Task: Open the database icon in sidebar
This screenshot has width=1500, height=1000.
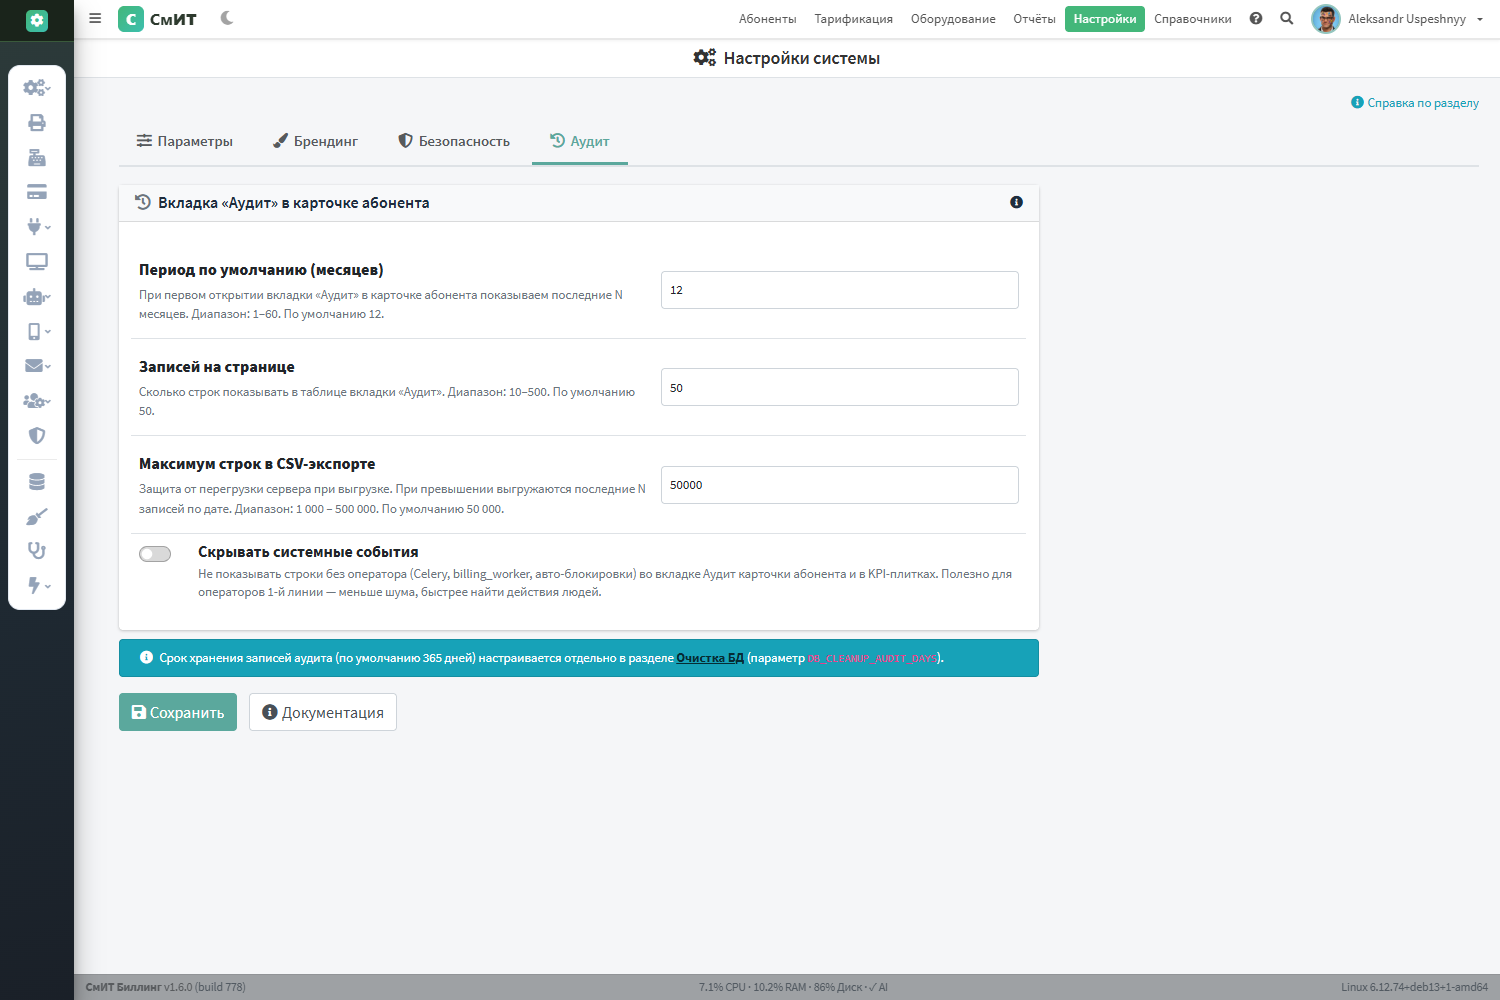Action: pos(37,482)
